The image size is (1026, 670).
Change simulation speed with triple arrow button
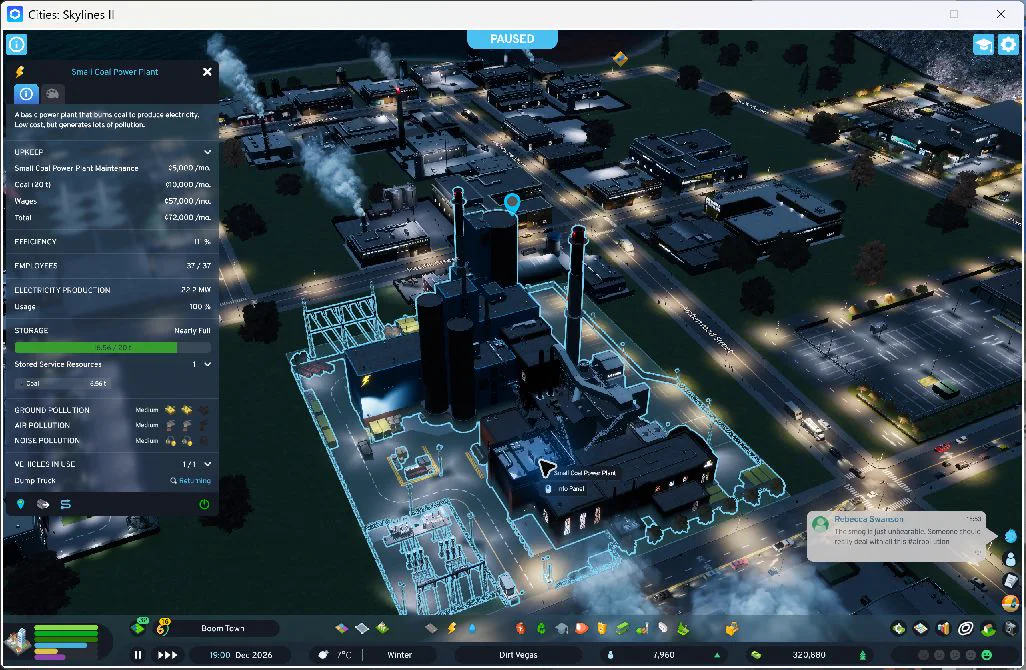[168, 655]
